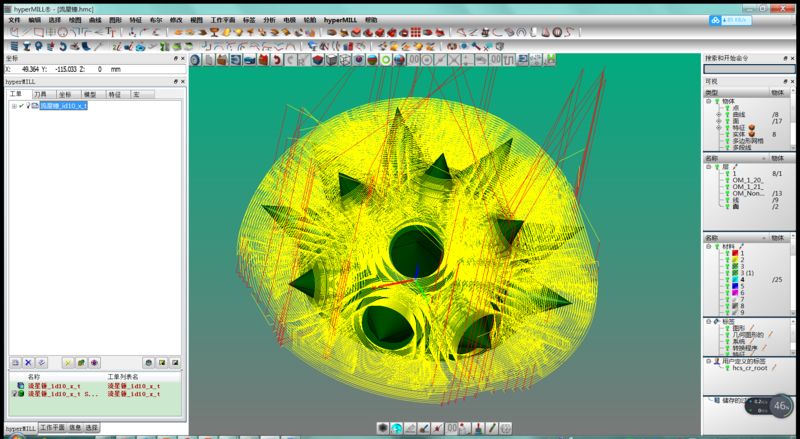This screenshot has width=800, height=439.
Task: Collapse the 物体 tree in visibility panel
Action: pyautogui.click(x=708, y=101)
